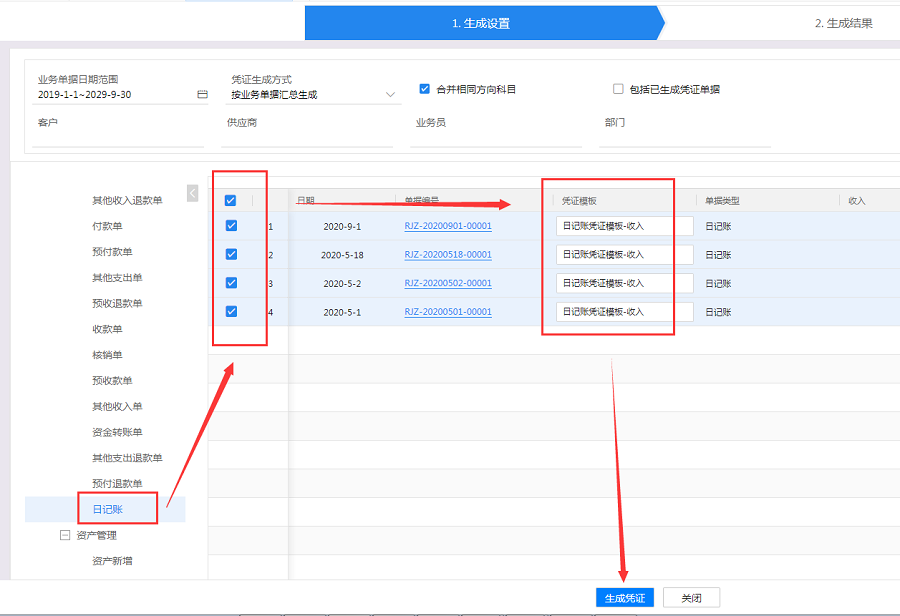Click the 供应商 input field
This screenshot has height=616, width=900.
(310, 139)
